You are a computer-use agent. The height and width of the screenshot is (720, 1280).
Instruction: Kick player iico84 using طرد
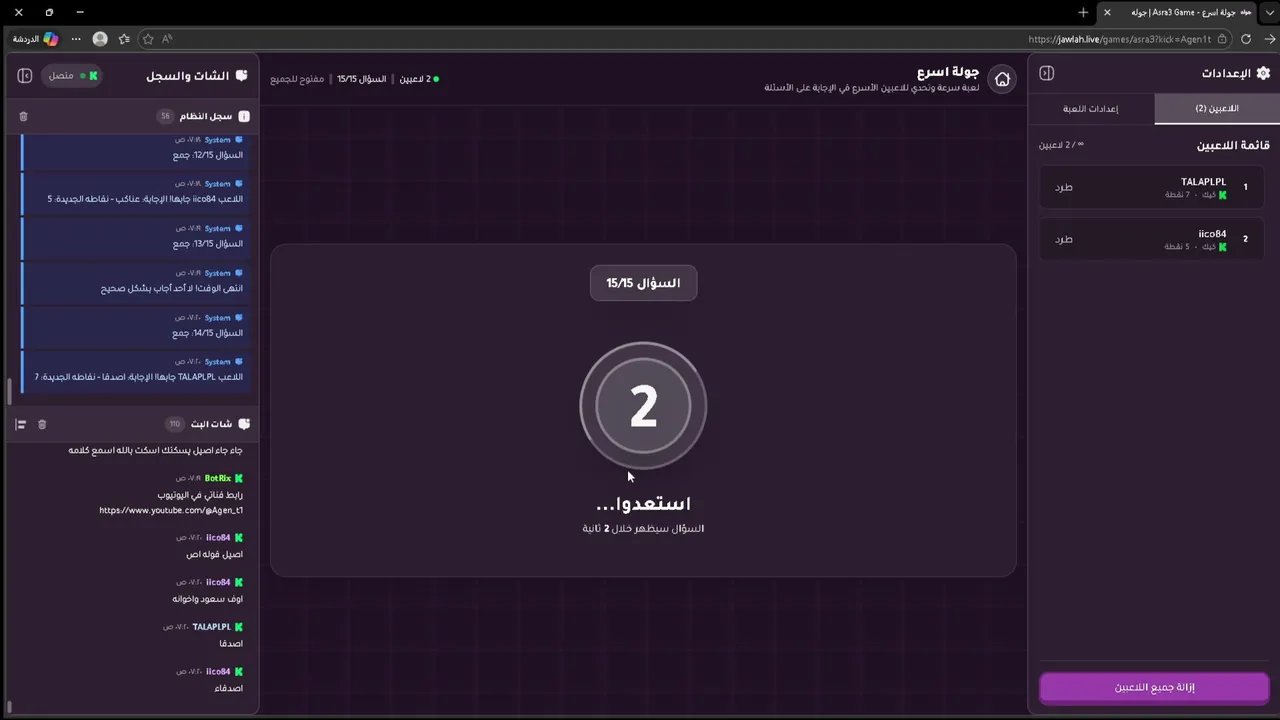click(1064, 239)
